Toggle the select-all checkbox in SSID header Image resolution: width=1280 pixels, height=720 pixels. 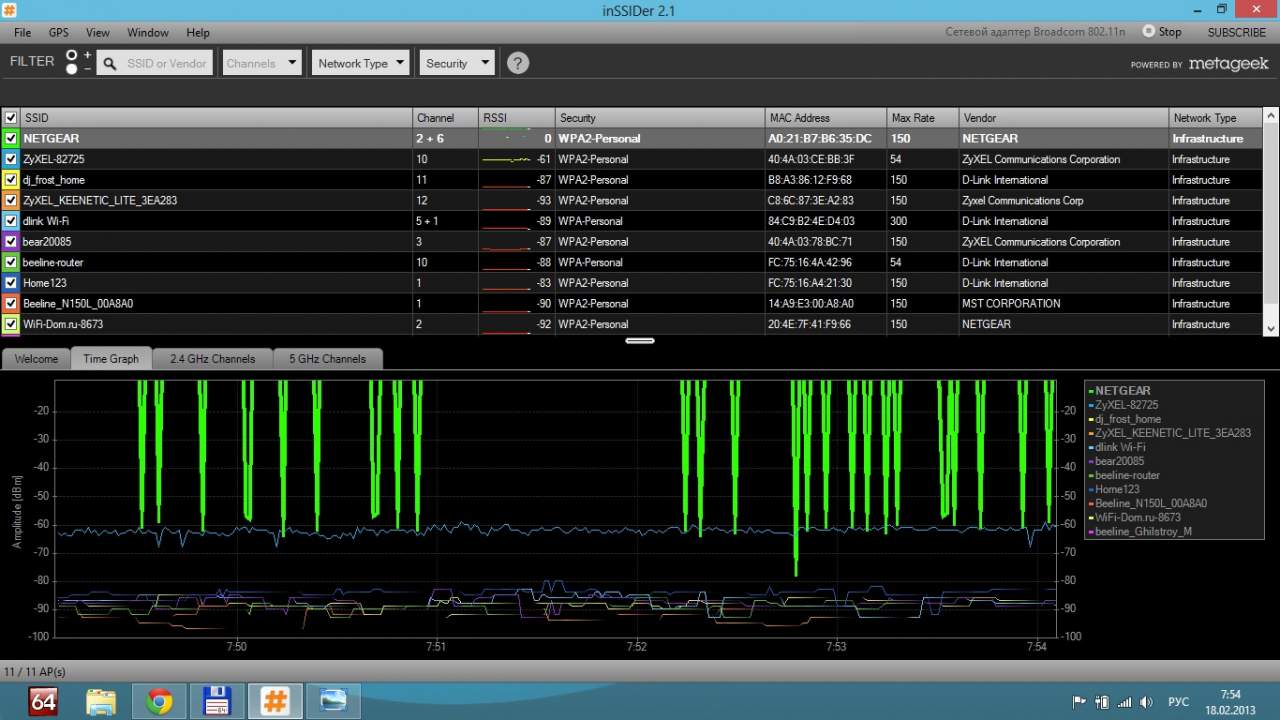click(x=11, y=118)
